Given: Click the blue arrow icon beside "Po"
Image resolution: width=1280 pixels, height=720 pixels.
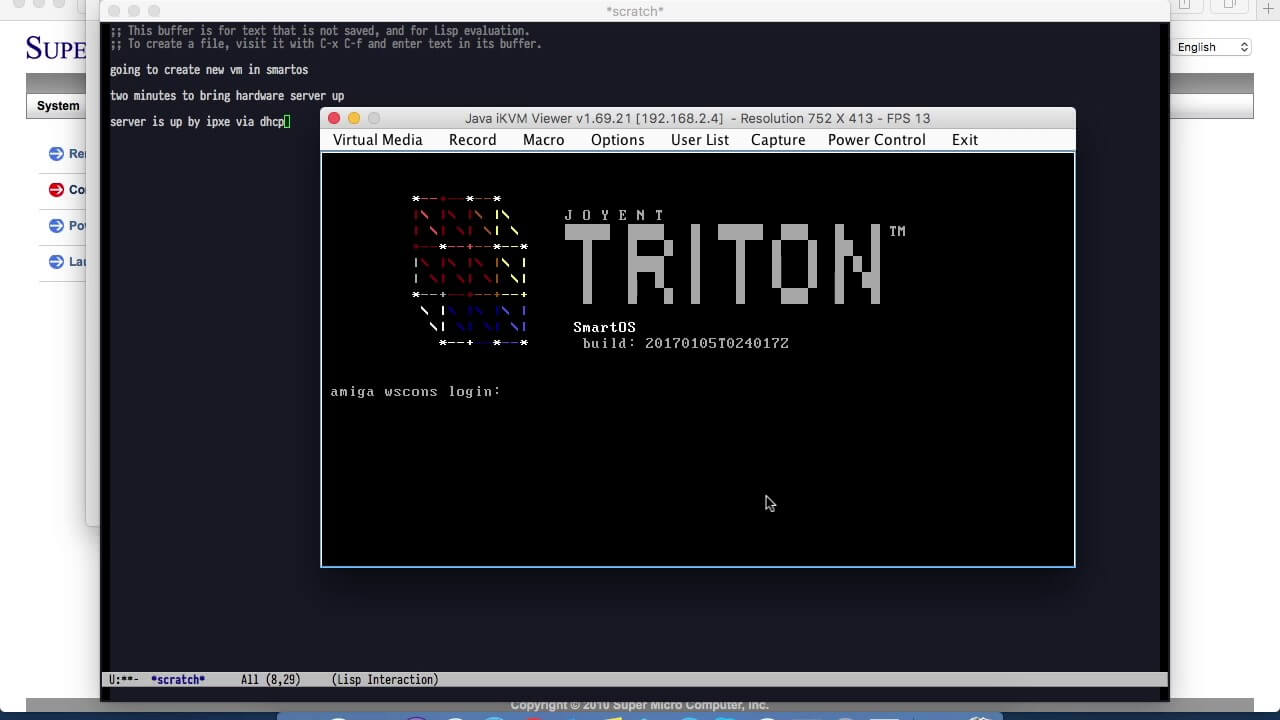Looking at the screenshot, I should (56, 226).
